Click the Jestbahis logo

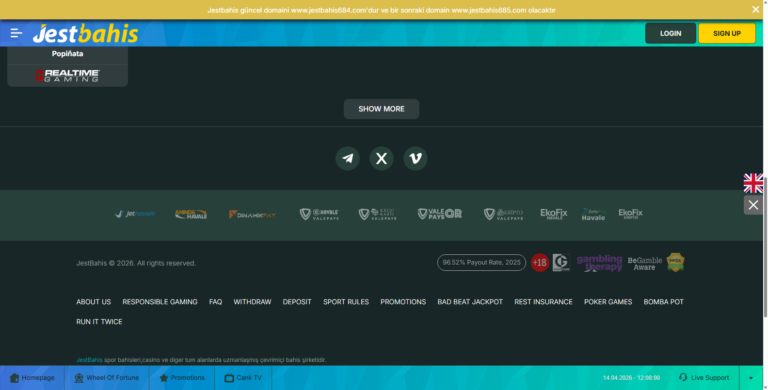pos(85,33)
